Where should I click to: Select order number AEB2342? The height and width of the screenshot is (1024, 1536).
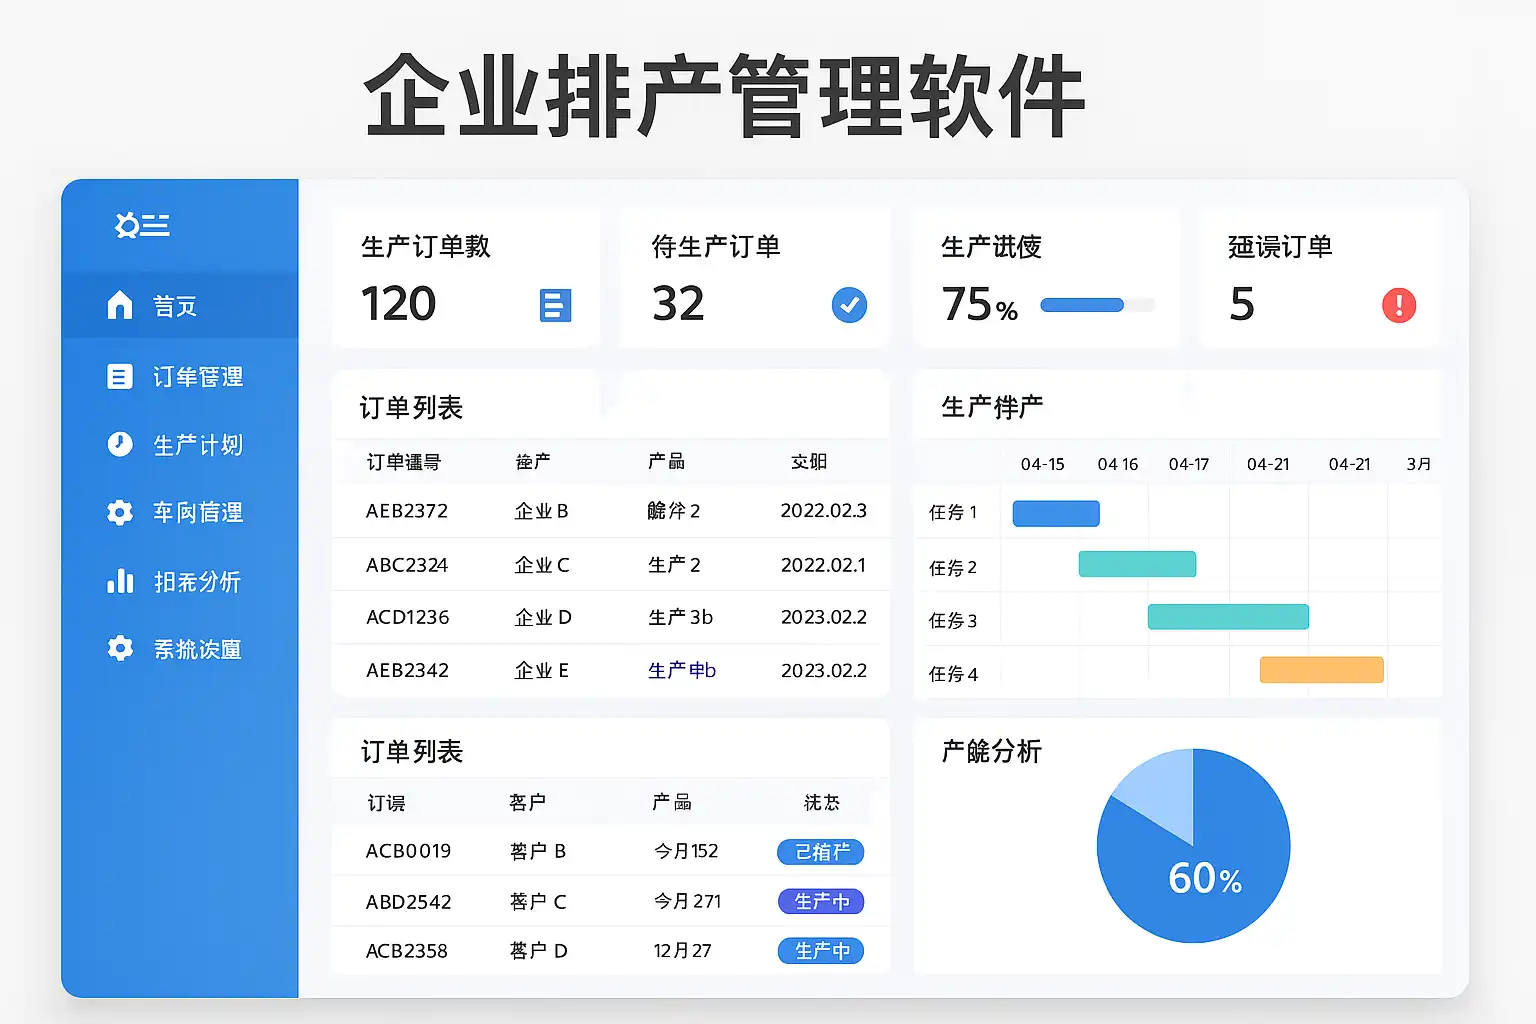pyautogui.click(x=407, y=670)
